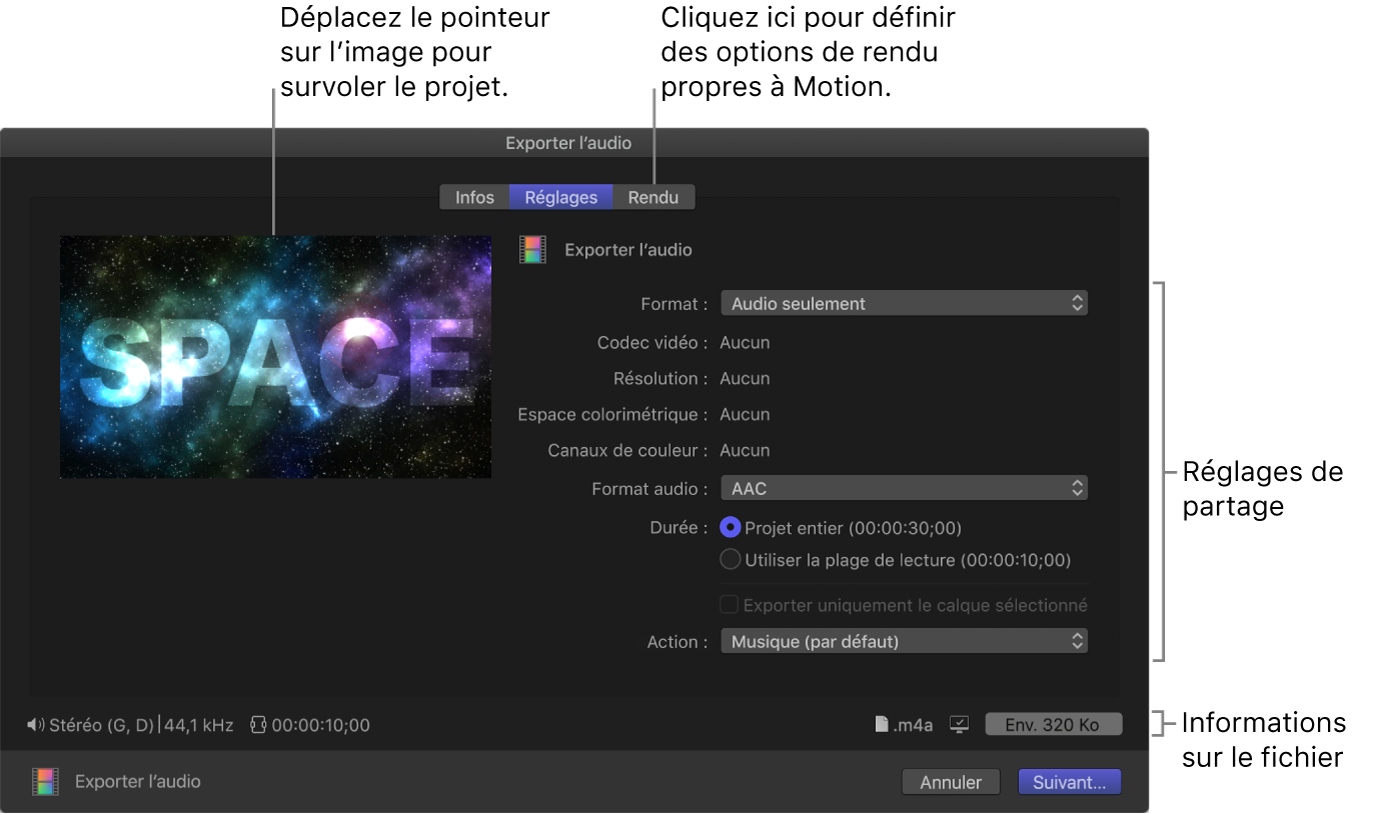This screenshot has height=814, width=1373.
Task: Open the Rendu tab
Action: 652,196
